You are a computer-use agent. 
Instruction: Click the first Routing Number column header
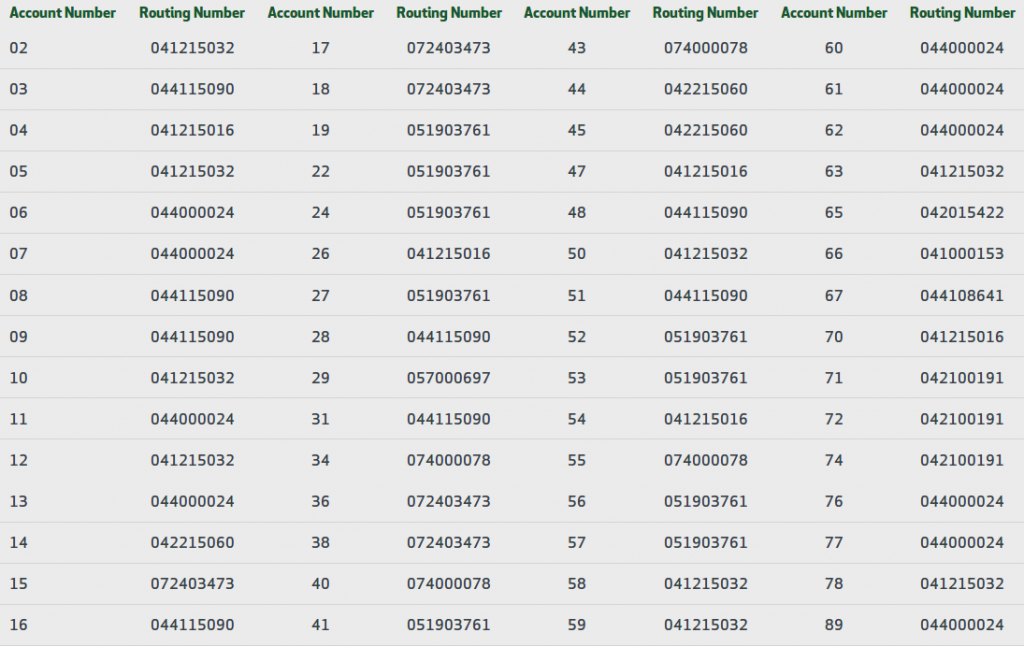pyautogui.click(x=192, y=13)
